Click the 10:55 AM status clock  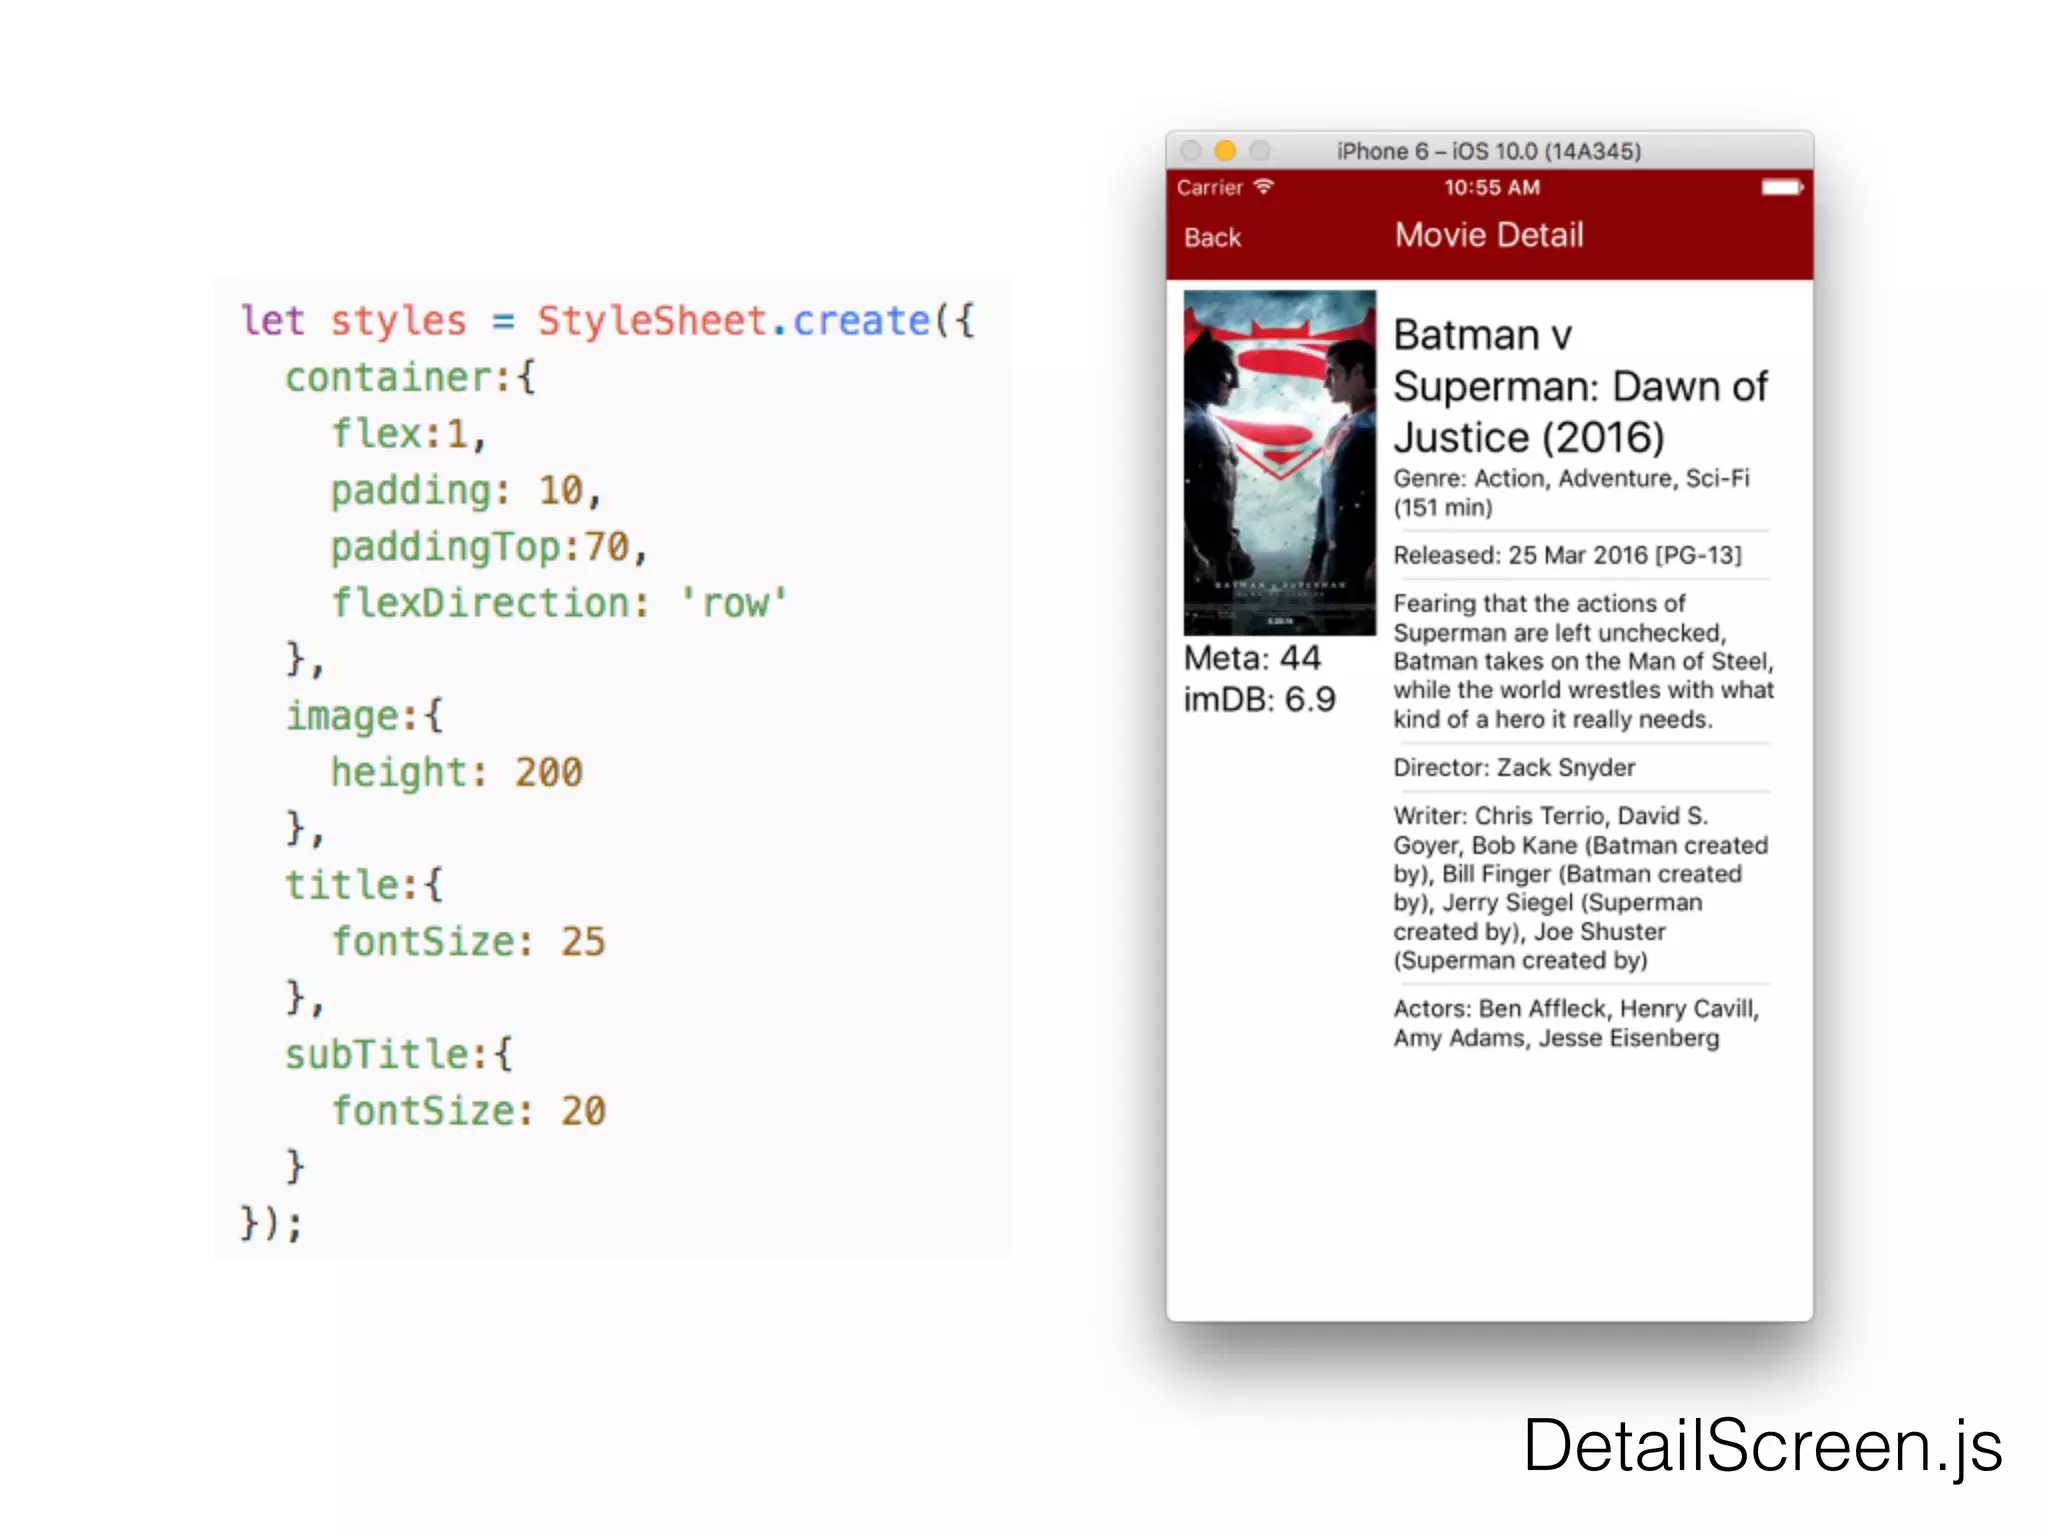pos(1492,187)
